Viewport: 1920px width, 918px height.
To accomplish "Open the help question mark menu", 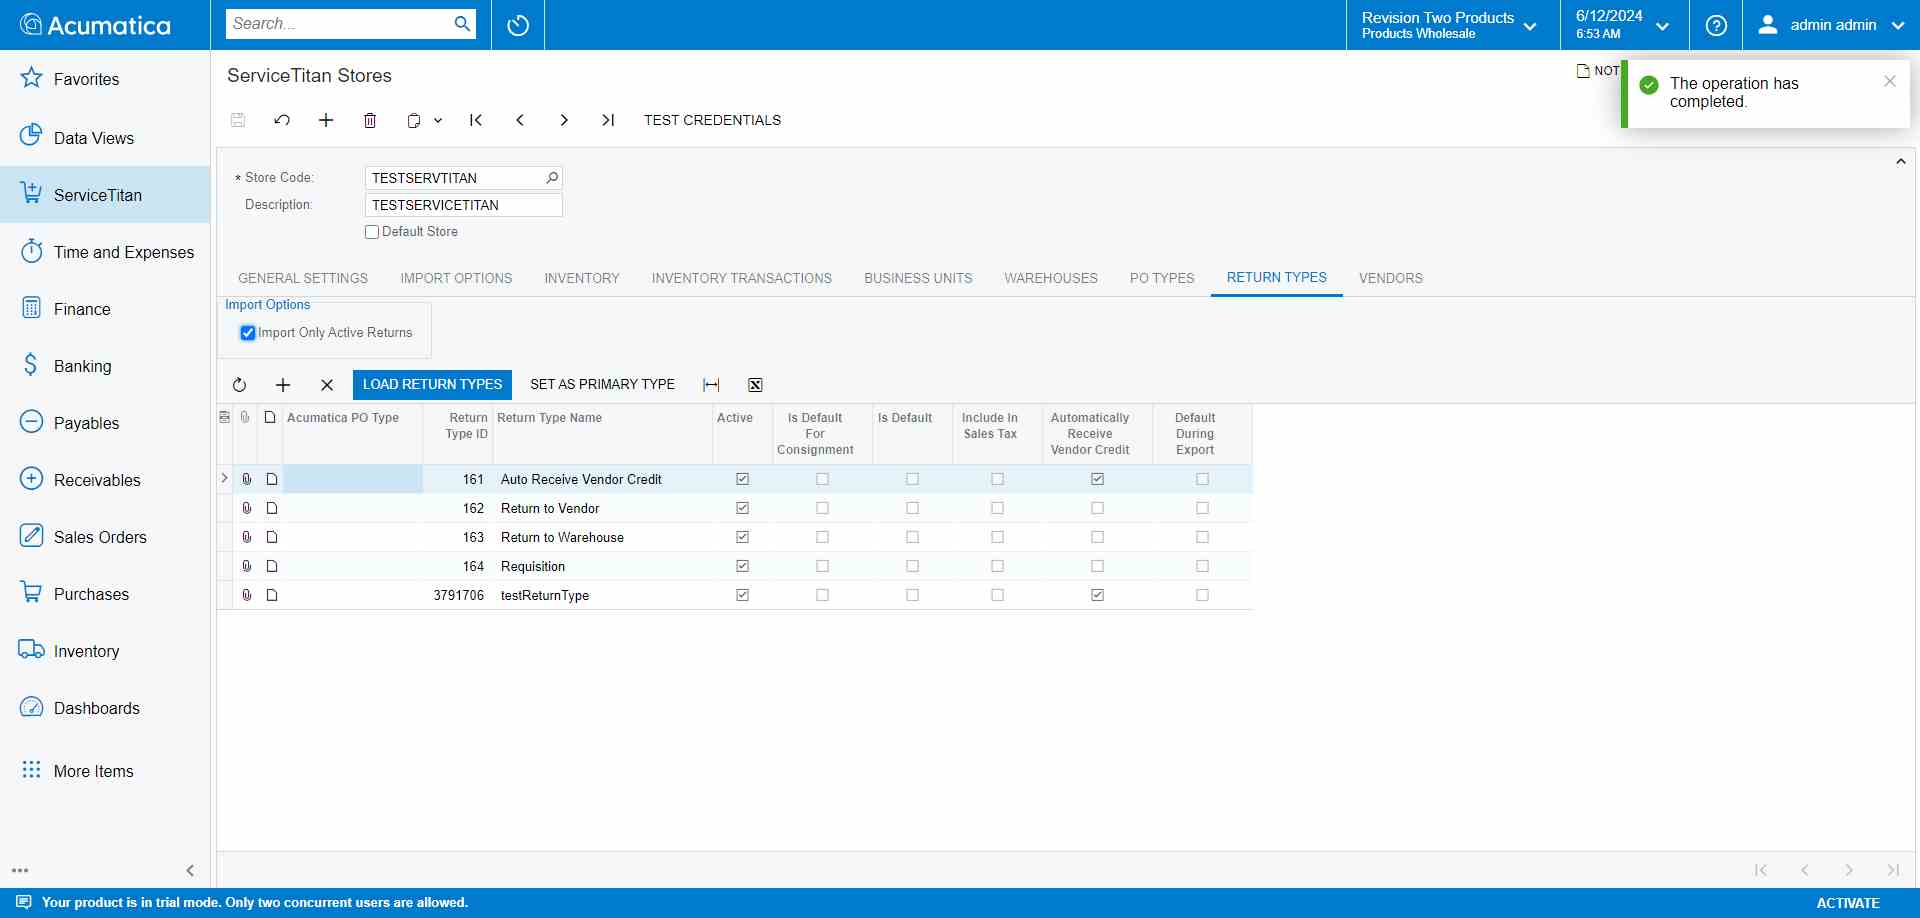I will [x=1716, y=25].
